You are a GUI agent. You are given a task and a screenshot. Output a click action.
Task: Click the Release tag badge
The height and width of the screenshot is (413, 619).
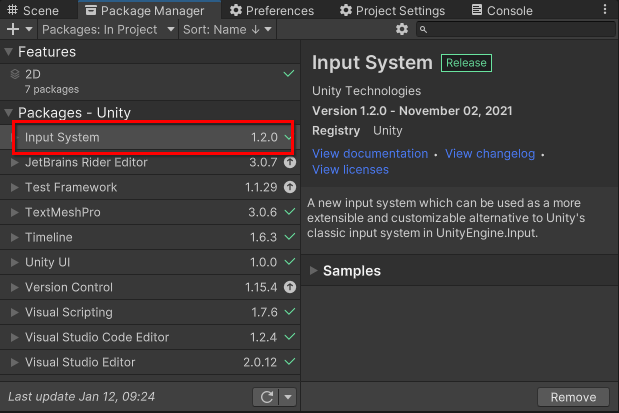(x=466, y=63)
